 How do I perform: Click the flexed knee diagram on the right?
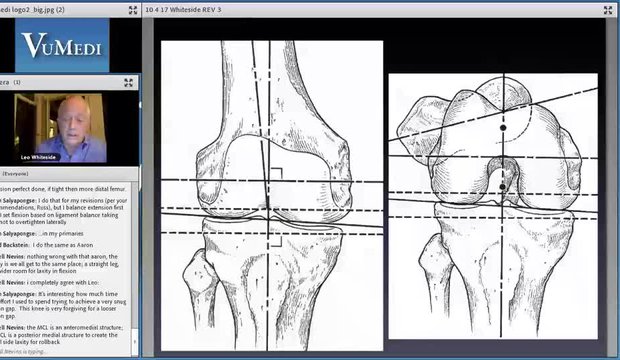click(493, 206)
